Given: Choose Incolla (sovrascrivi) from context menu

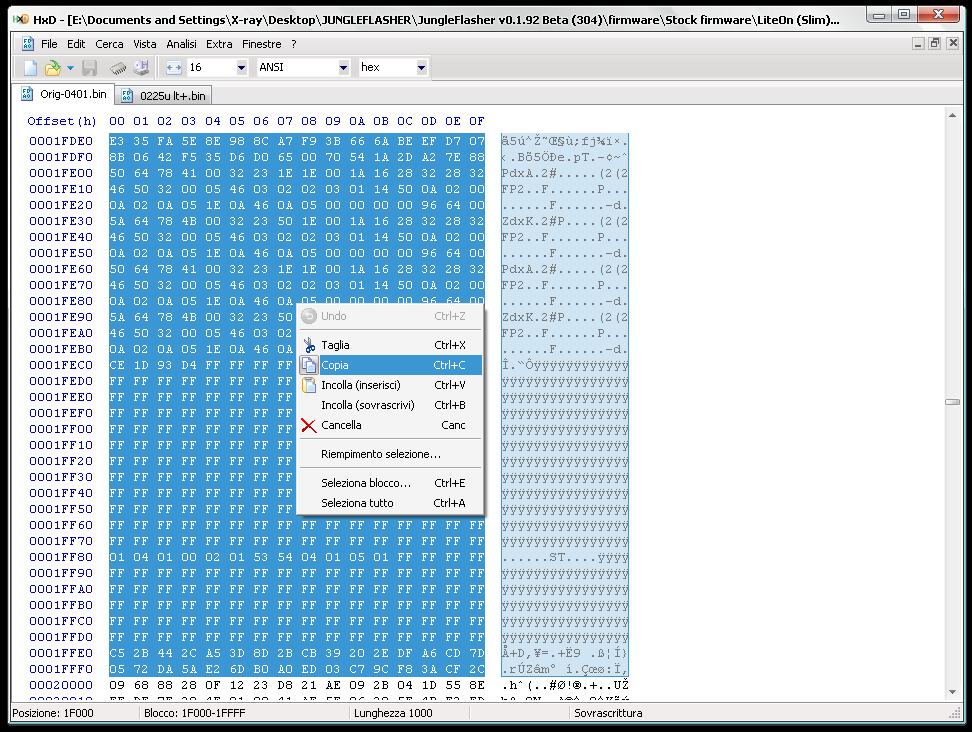Looking at the screenshot, I should pos(391,405).
